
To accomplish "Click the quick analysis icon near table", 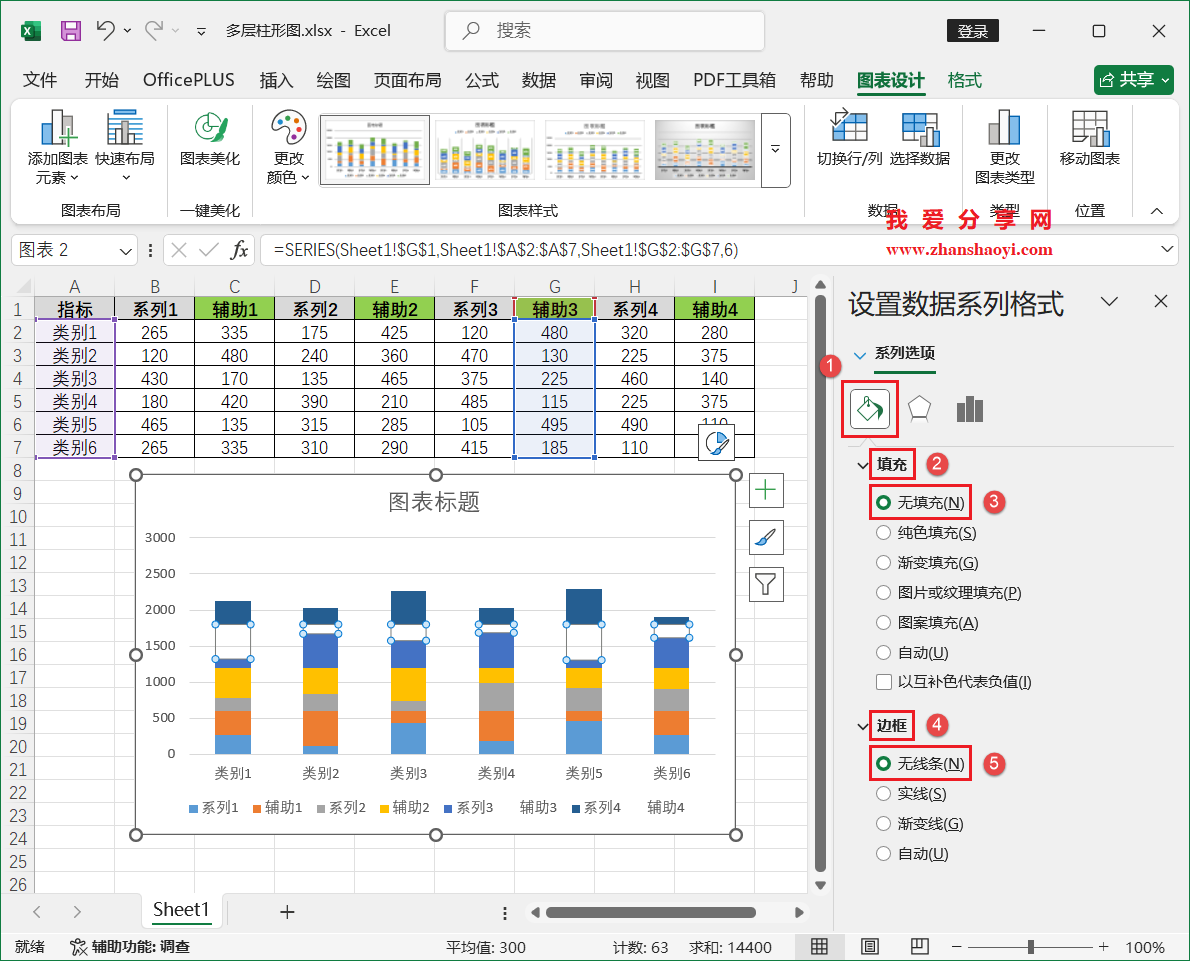I will coord(716,443).
